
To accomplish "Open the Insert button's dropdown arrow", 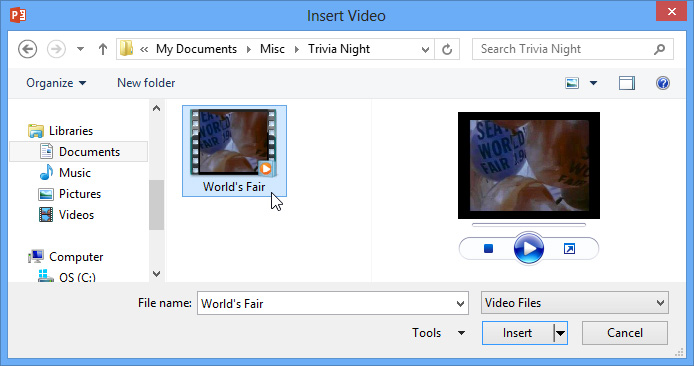I will pos(561,333).
